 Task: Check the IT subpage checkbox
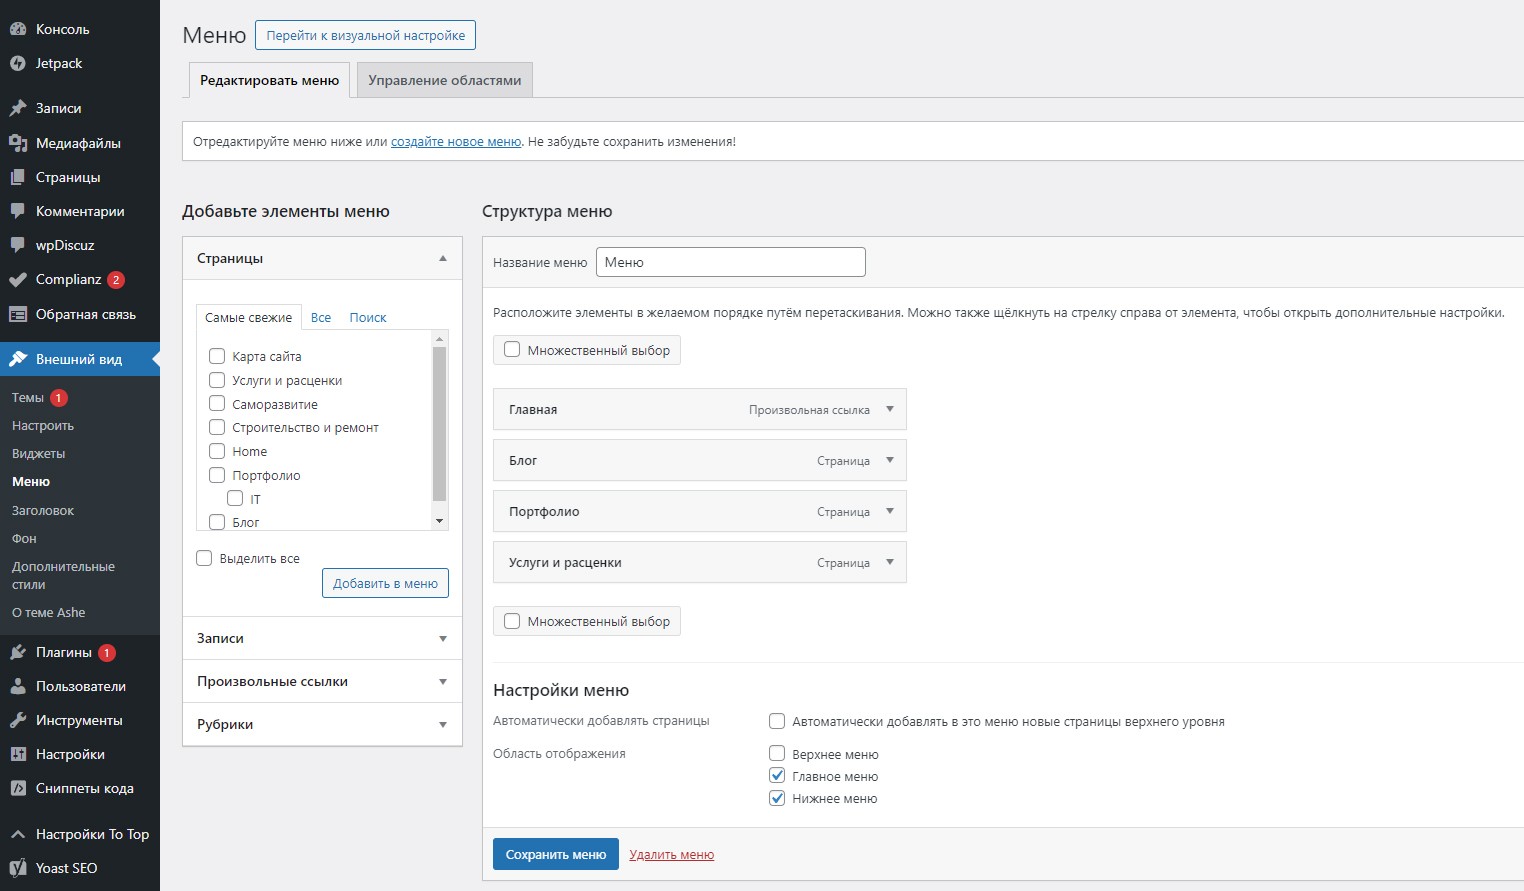[x=235, y=498]
